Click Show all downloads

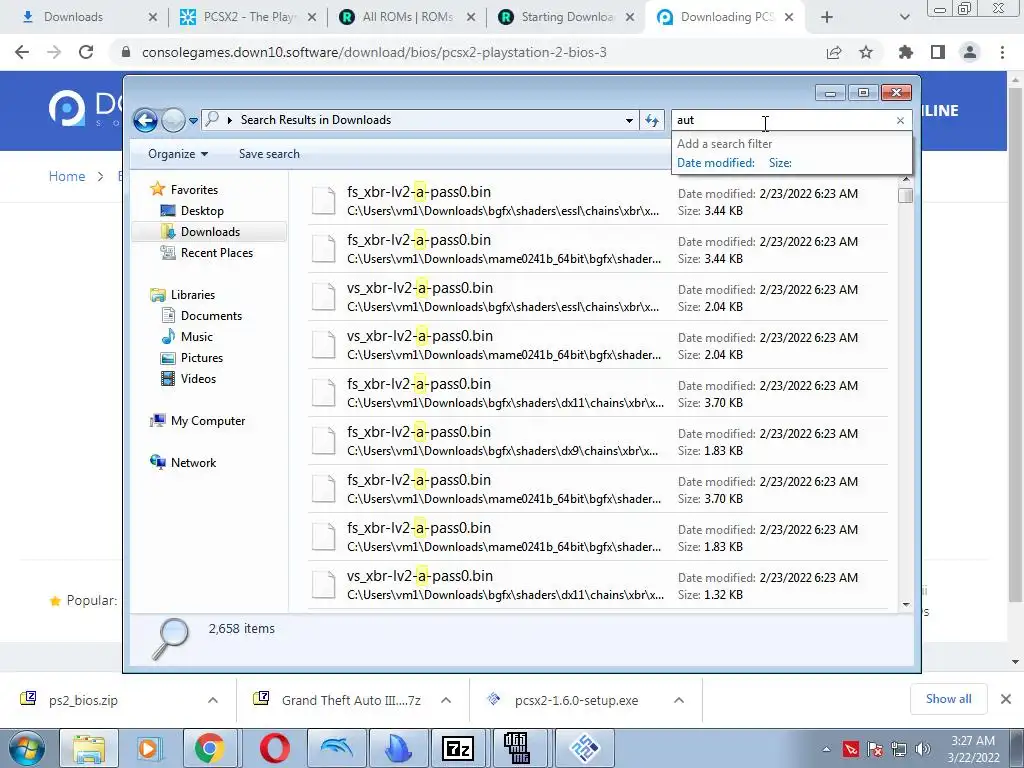pos(948,699)
